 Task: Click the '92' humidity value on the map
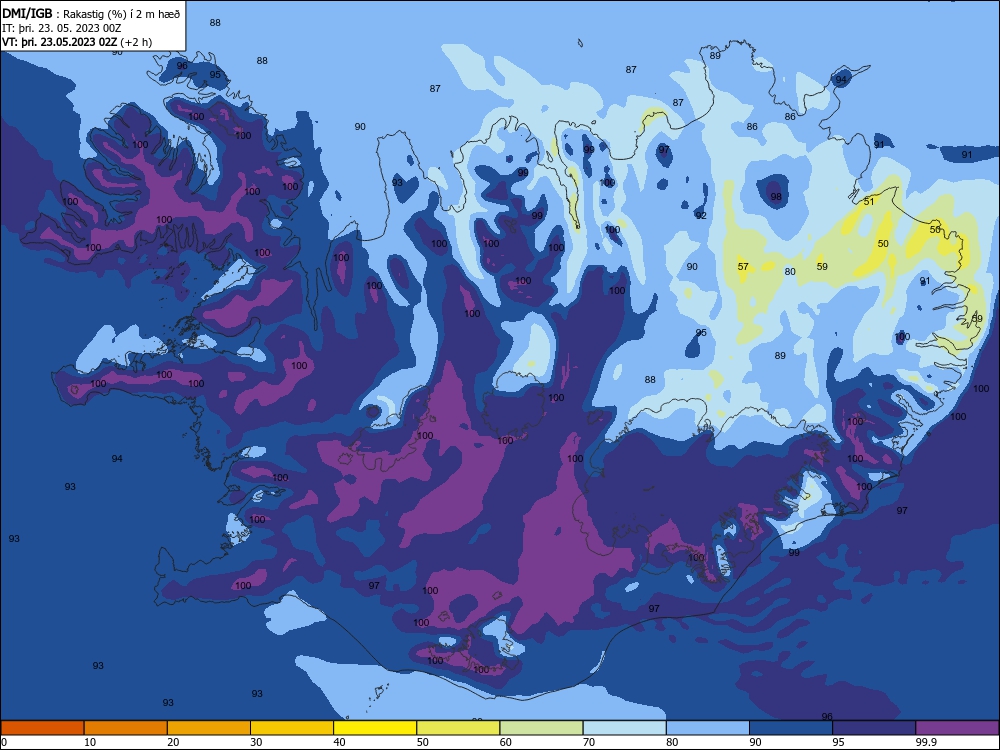pyautogui.click(x=701, y=216)
